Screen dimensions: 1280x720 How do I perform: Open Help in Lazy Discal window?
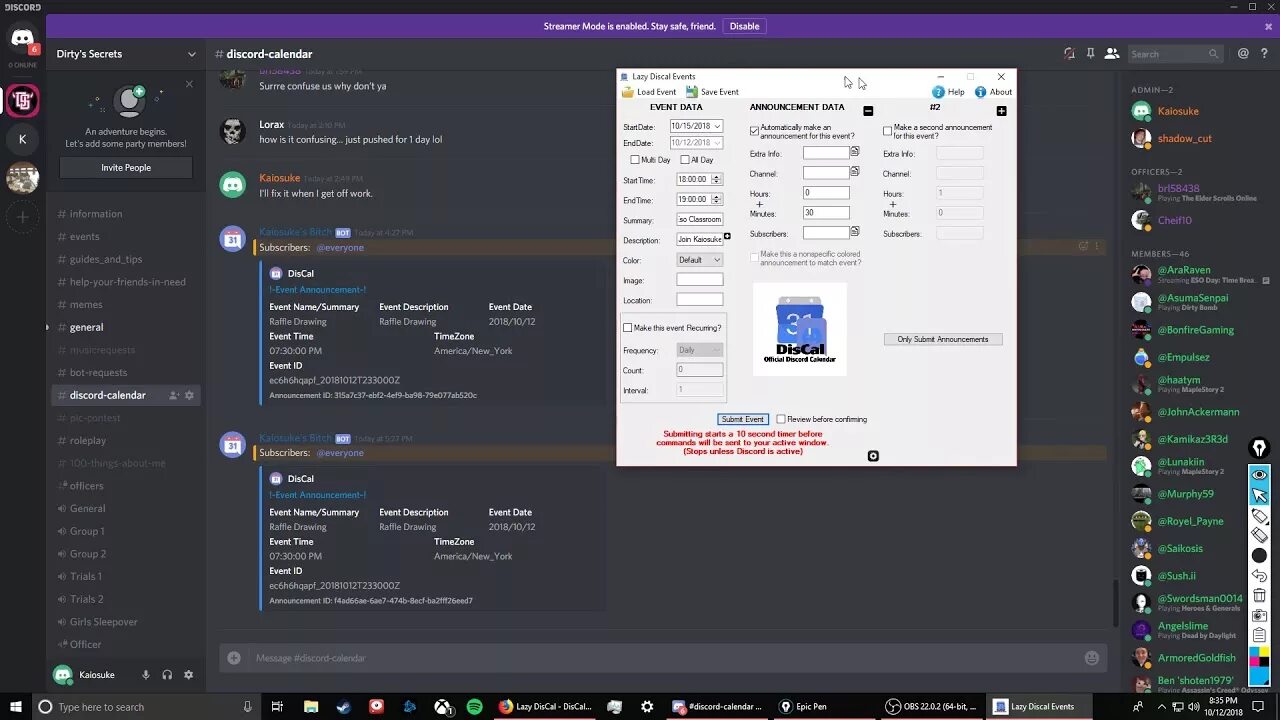(x=948, y=92)
